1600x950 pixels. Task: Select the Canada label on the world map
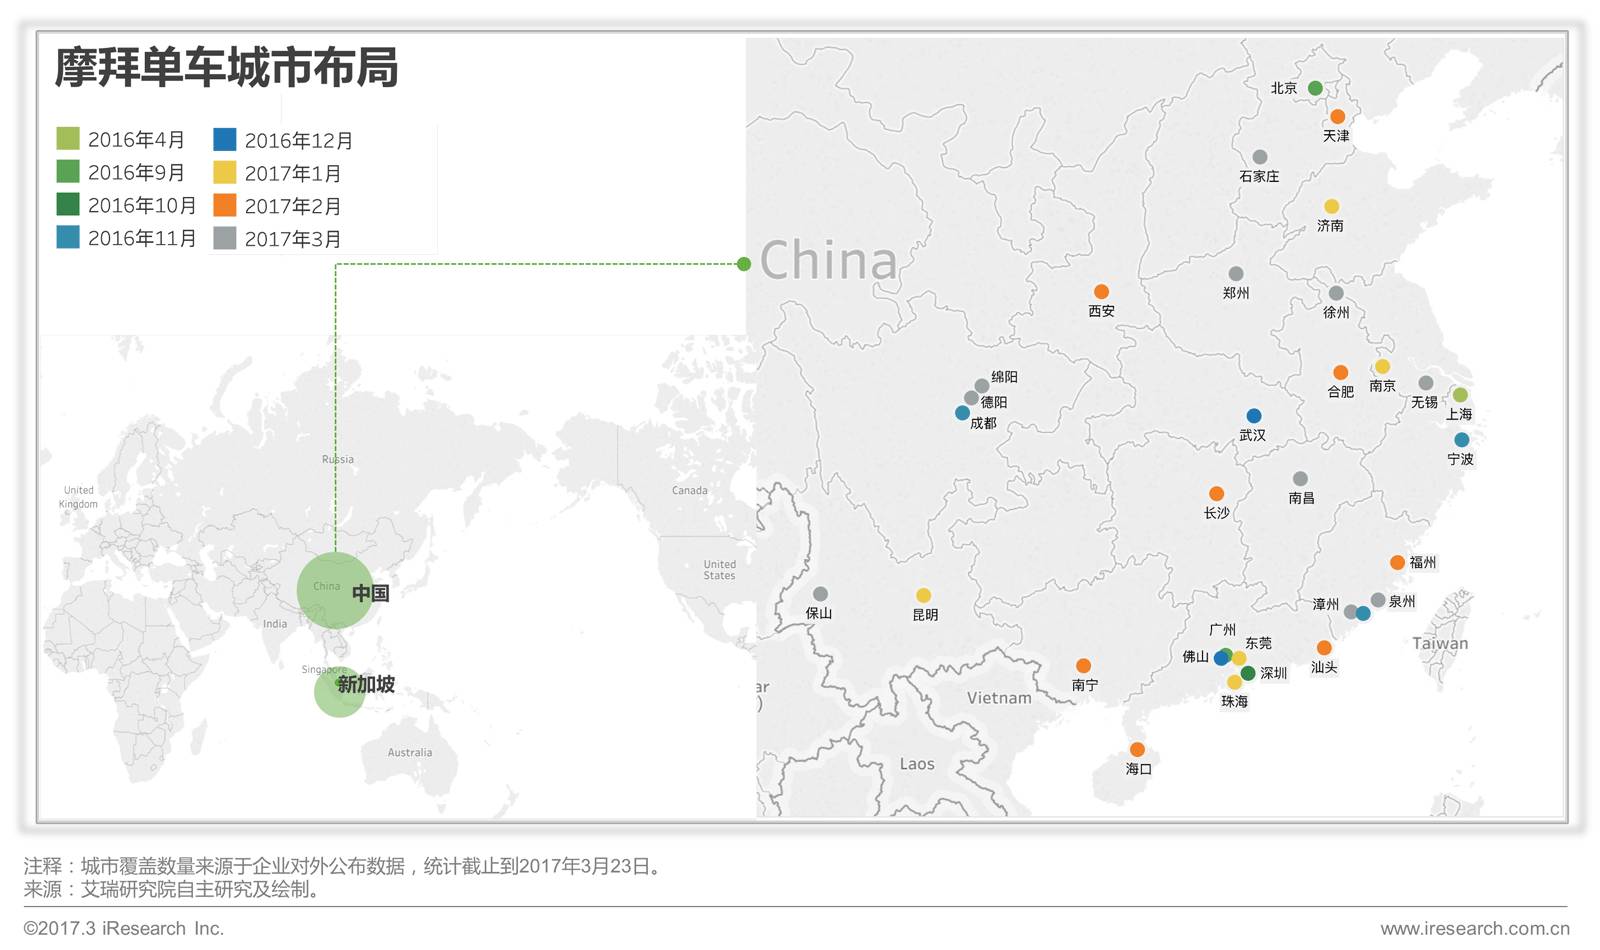coord(690,490)
